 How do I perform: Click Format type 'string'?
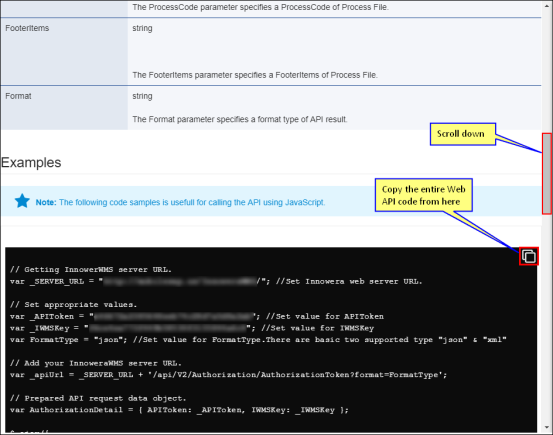pyautogui.click(x=142, y=96)
